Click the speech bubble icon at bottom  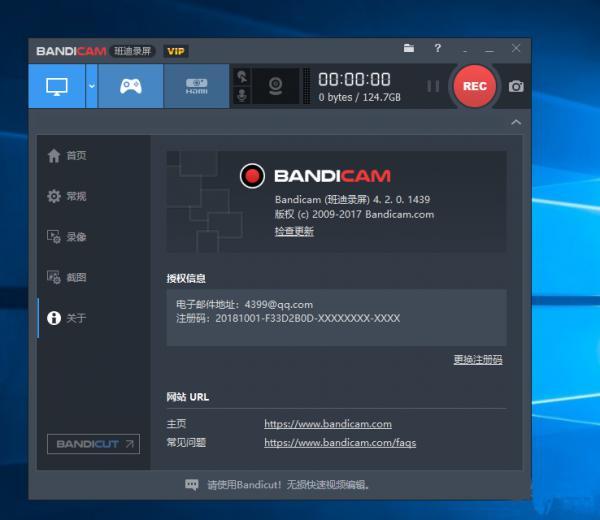coord(192,485)
